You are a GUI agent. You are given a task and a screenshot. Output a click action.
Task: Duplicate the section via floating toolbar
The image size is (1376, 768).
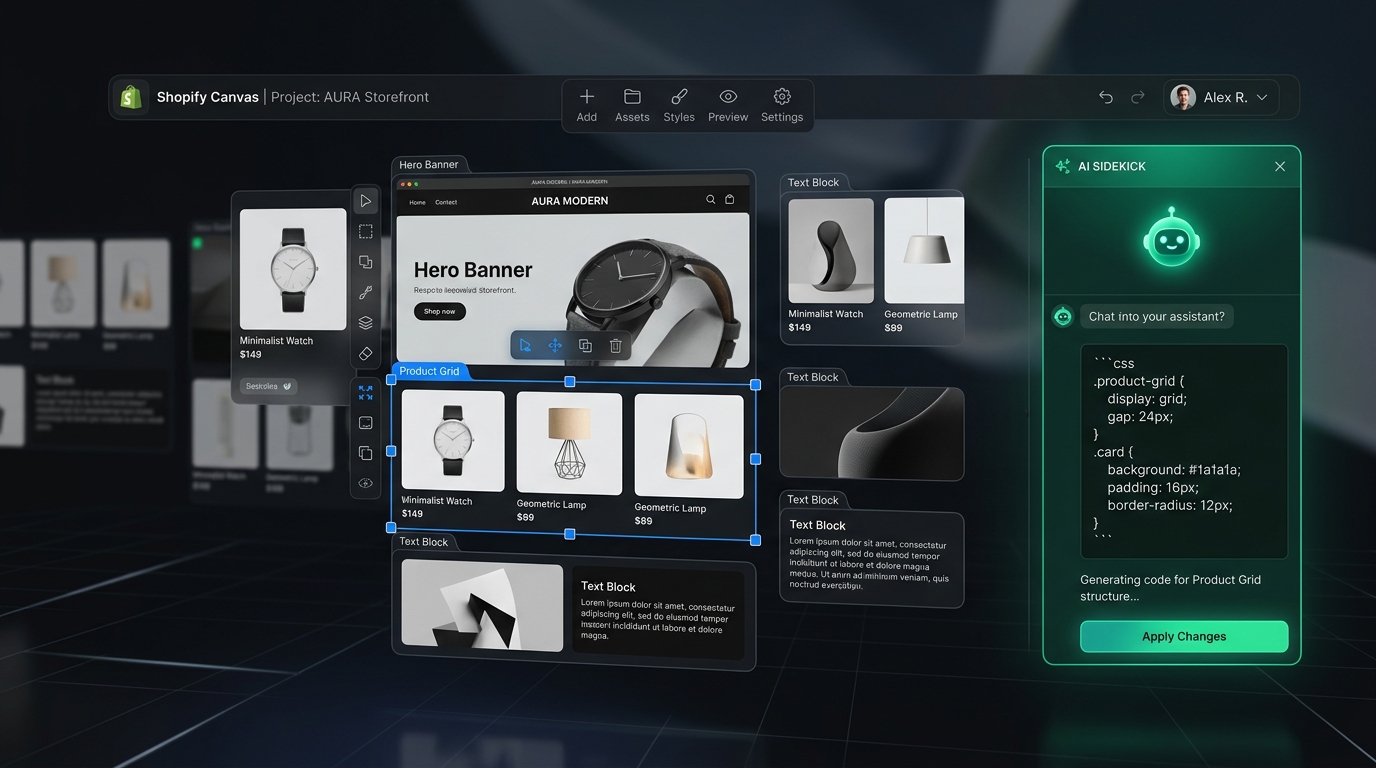click(585, 346)
